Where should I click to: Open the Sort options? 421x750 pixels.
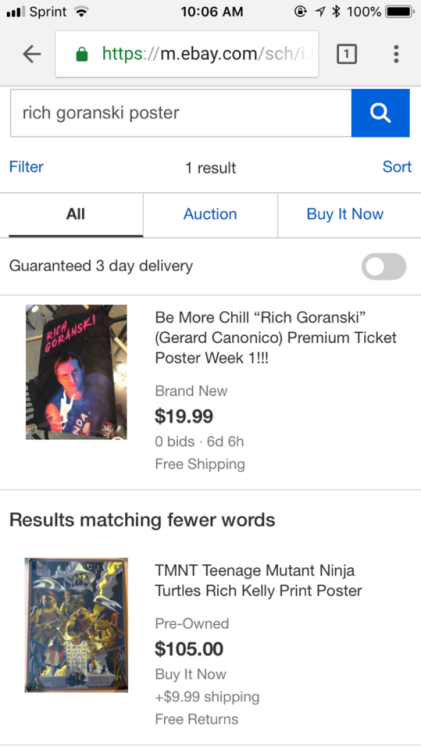pyautogui.click(x=397, y=167)
